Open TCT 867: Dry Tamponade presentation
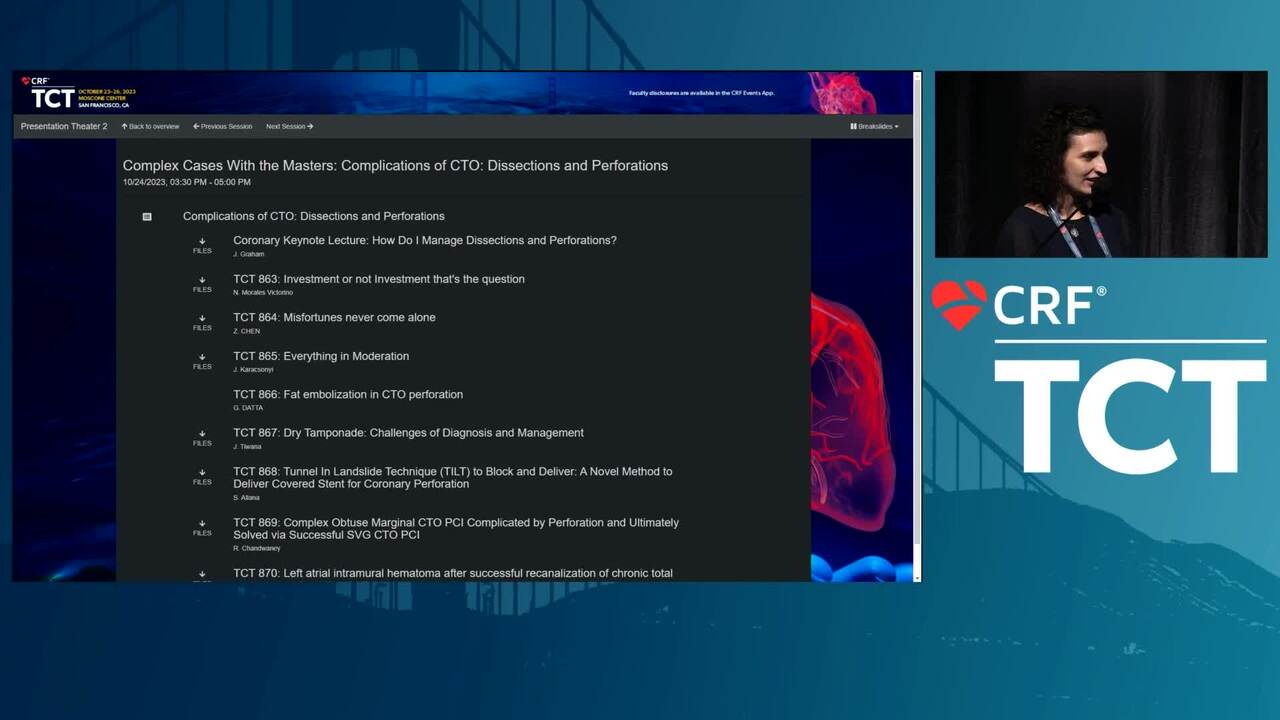The height and width of the screenshot is (720, 1280). [x=408, y=433]
